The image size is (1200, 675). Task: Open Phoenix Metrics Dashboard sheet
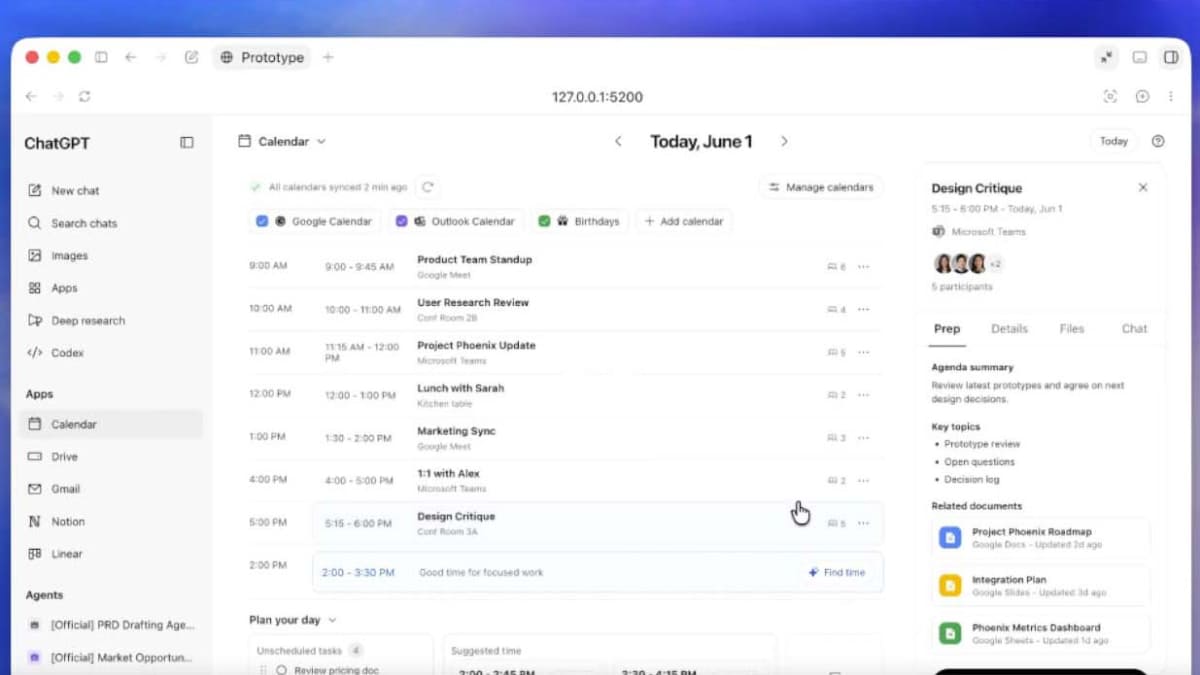(1040, 634)
